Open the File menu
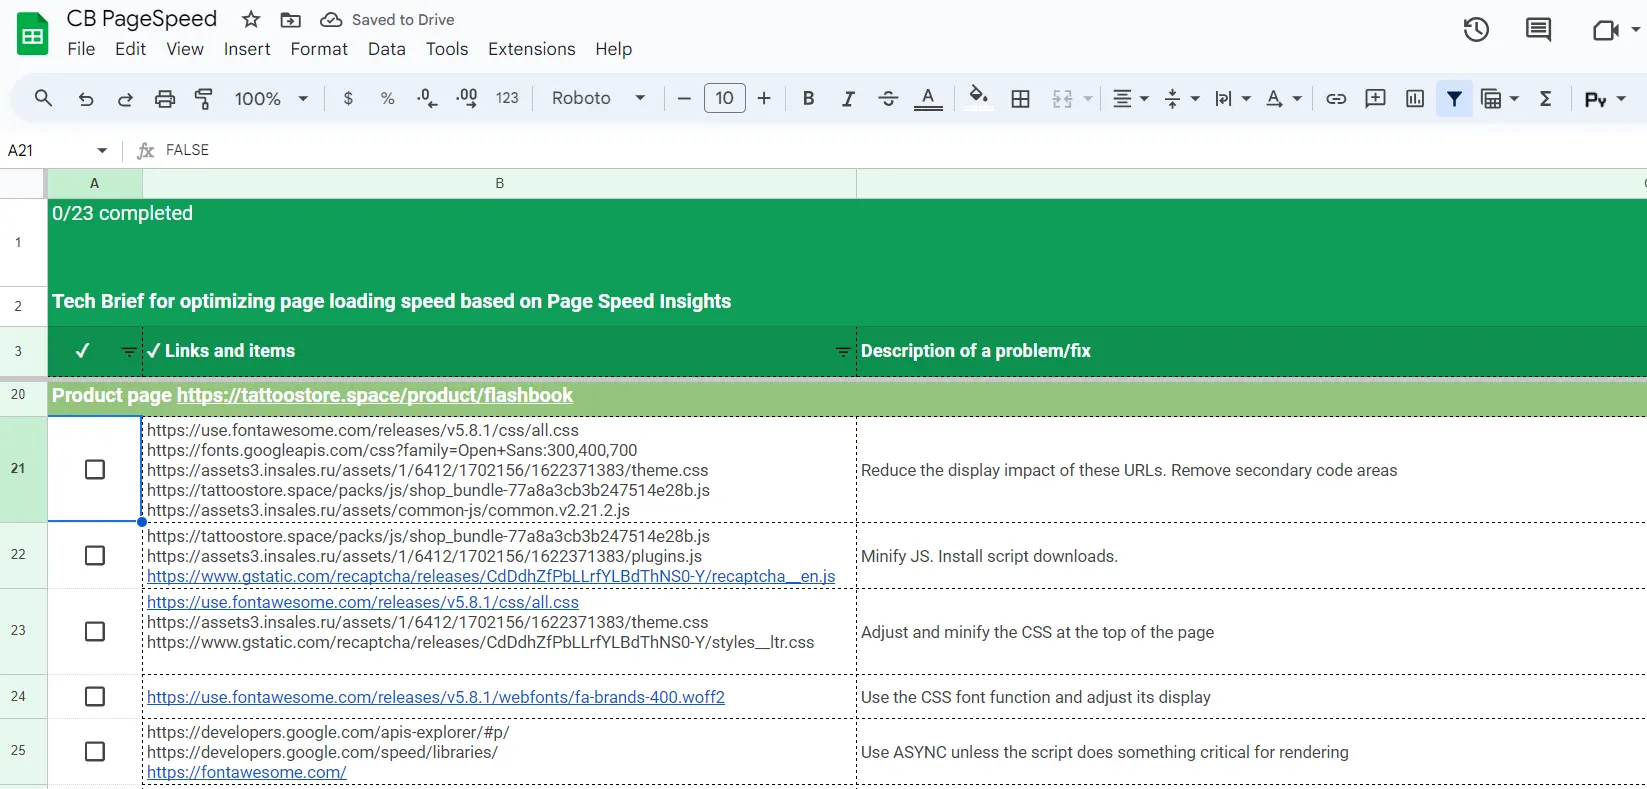This screenshot has width=1647, height=789. click(x=81, y=49)
